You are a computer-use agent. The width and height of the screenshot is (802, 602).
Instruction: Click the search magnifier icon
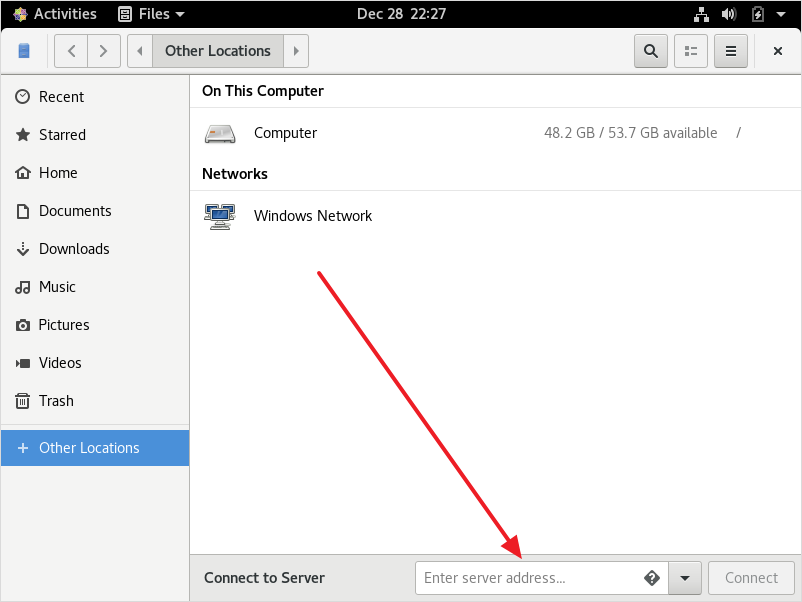coord(651,51)
